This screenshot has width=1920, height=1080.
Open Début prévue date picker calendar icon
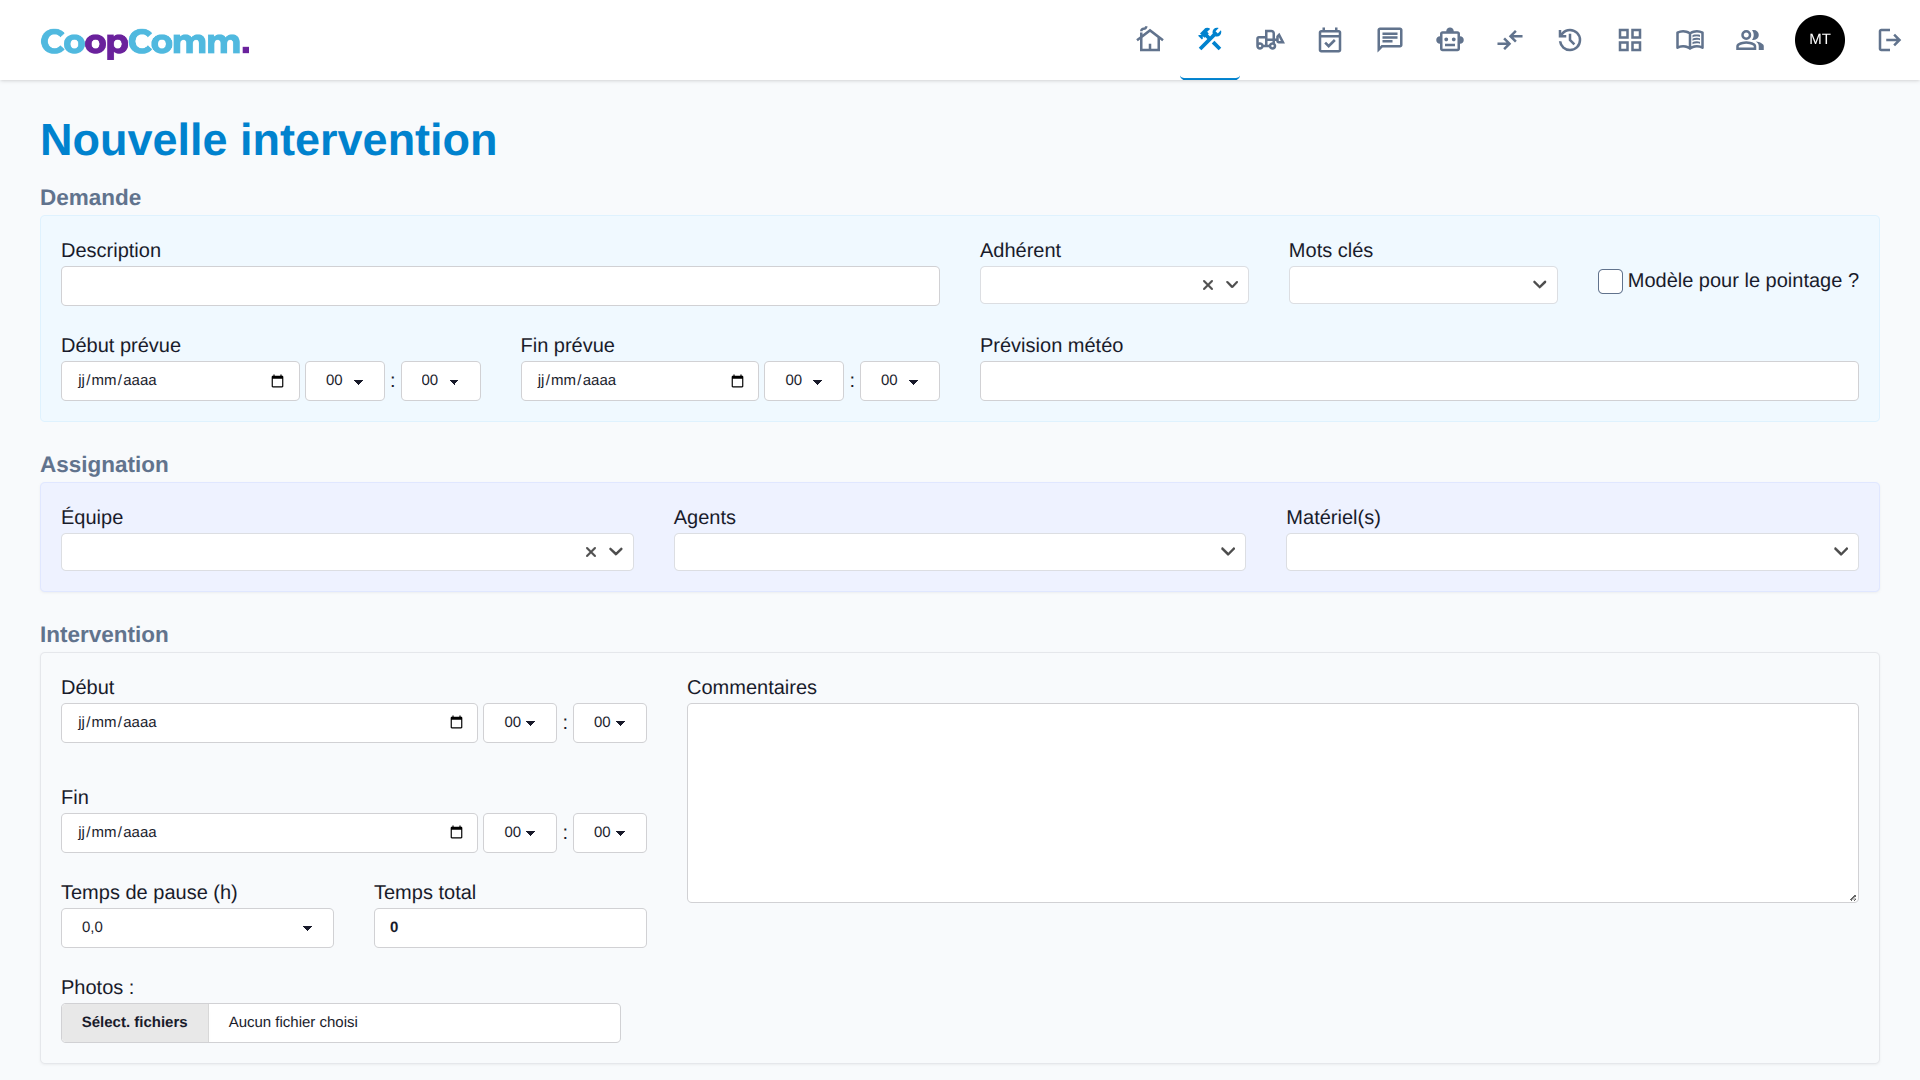click(278, 381)
